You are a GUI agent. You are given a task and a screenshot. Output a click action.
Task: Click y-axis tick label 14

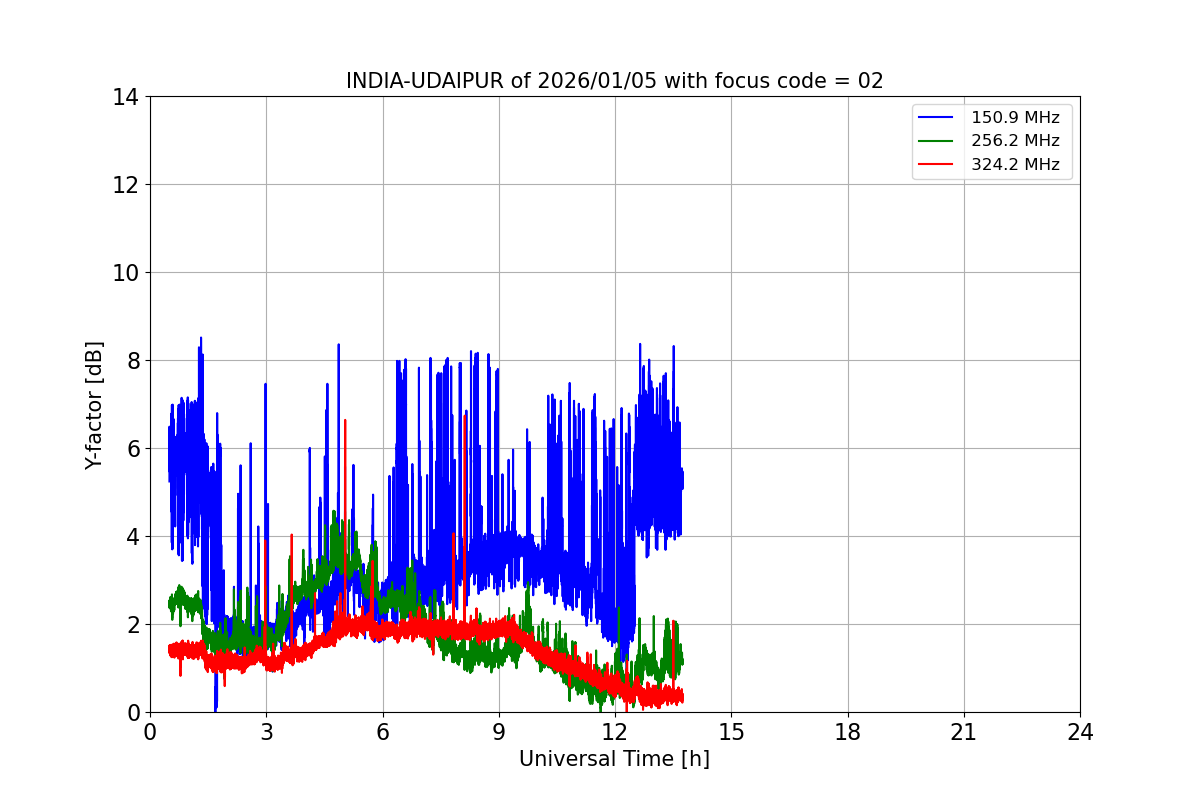pyautogui.click(x=126, y=97)
